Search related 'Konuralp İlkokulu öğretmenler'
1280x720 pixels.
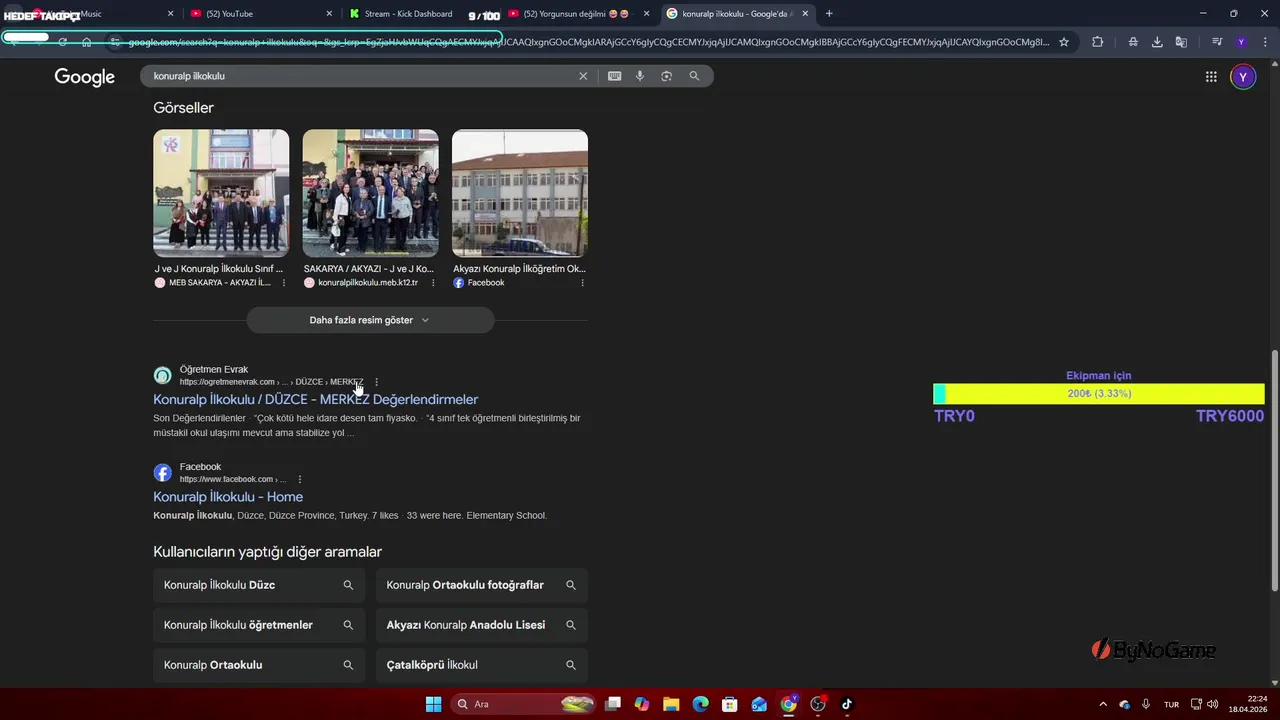[258, 625]
